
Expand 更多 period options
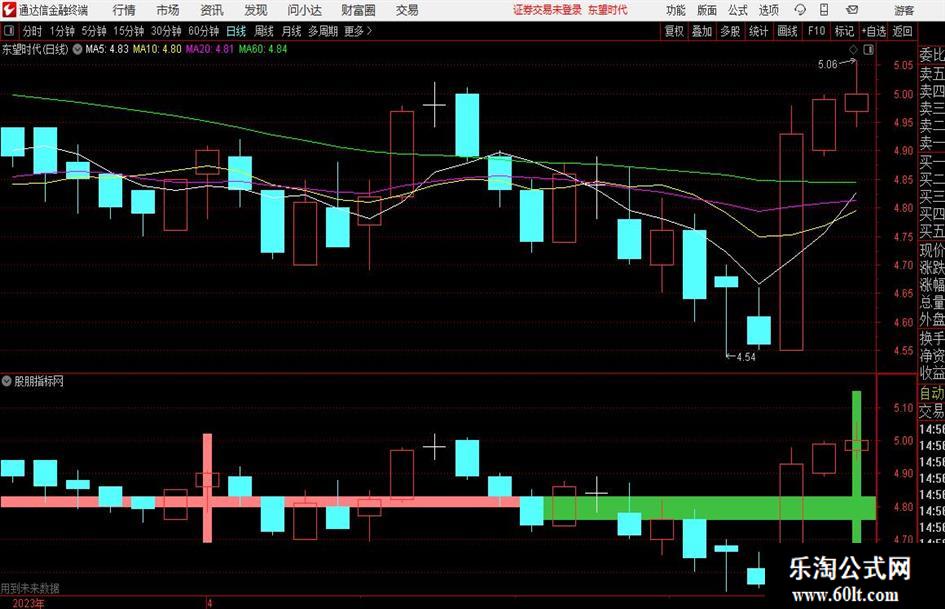click(358, 31)
